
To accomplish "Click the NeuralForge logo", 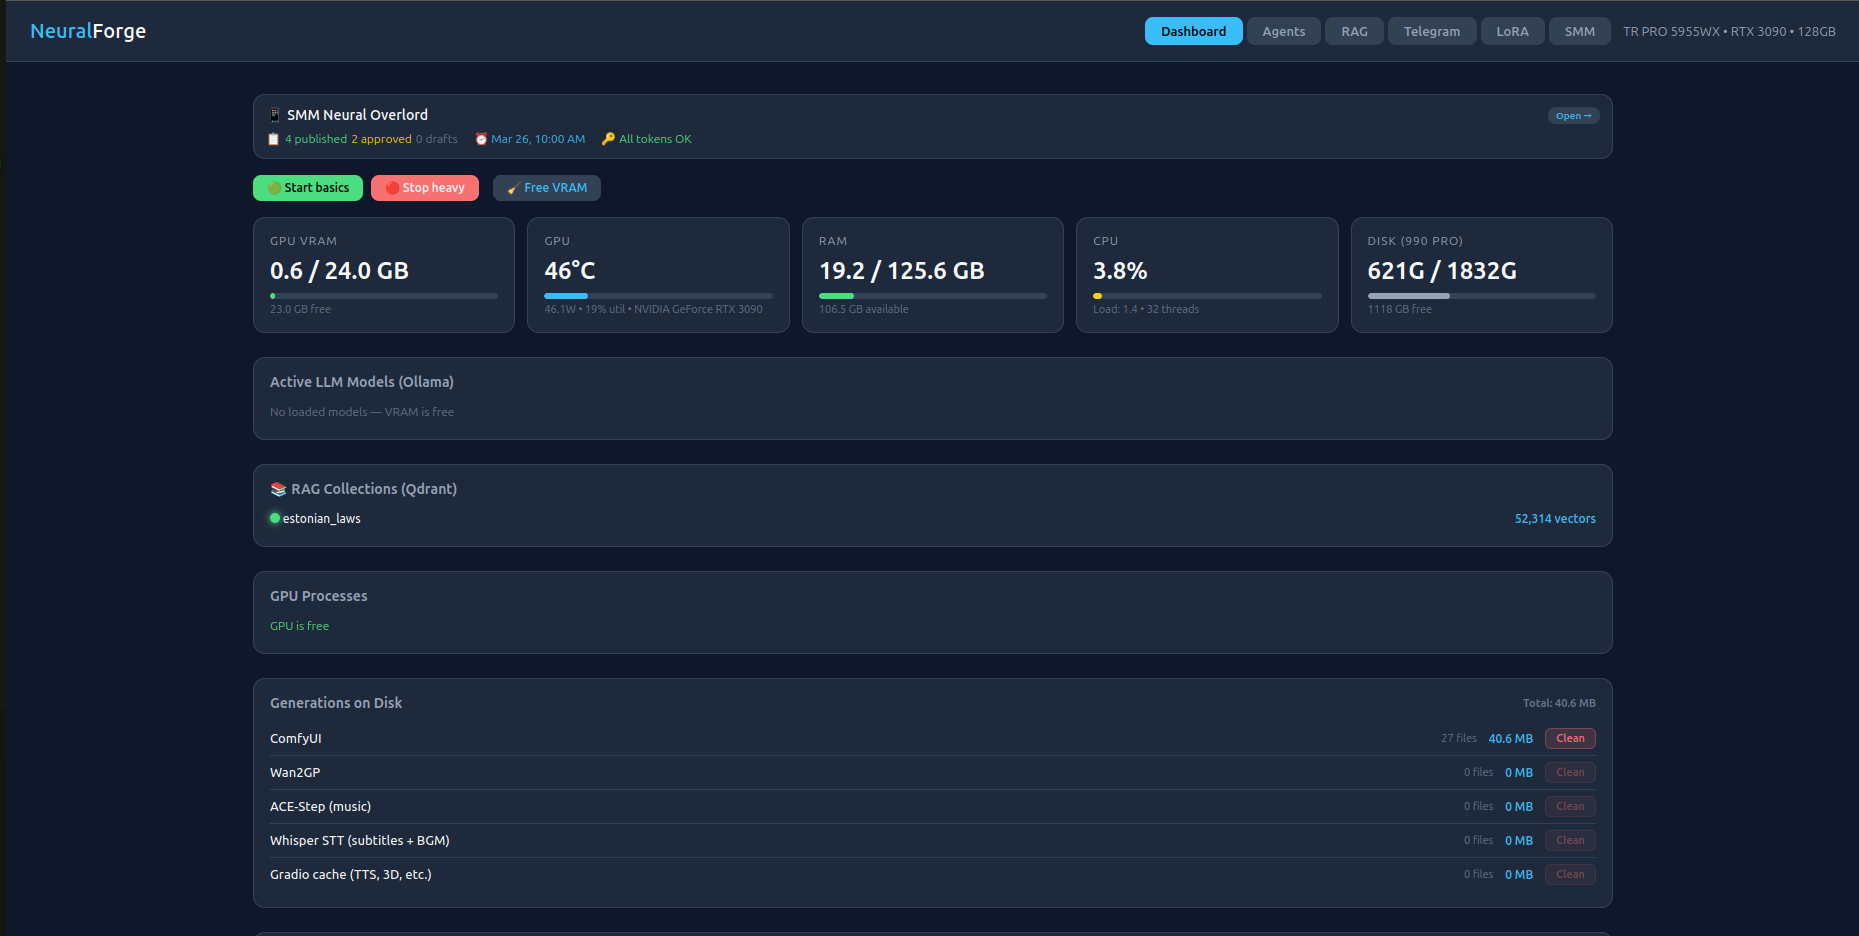I will click(88, 31).
